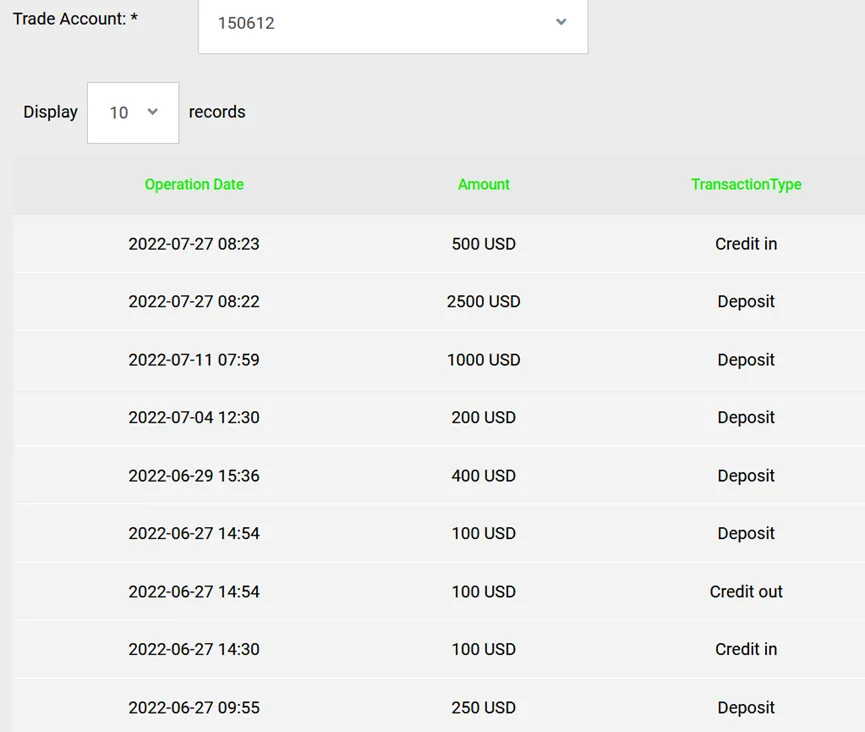Screen dimensions: 865x732
Task: Sort by Amount column header
Action: pyautogui.click(x=484, y=184)
